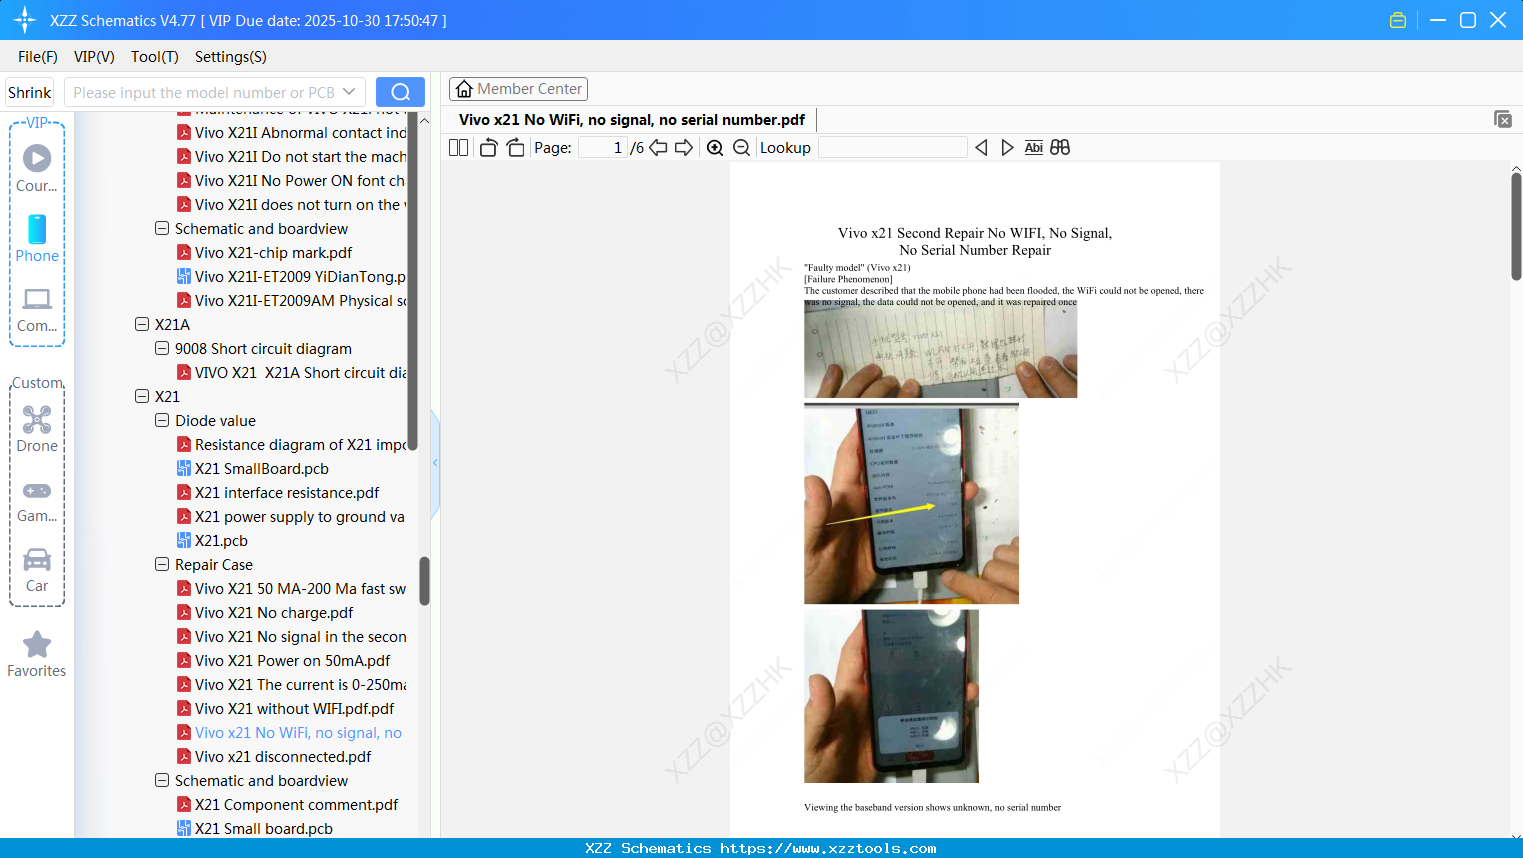Open X21 Small board.pcb
Image resolution: width=1523 pixels, height=858 pixels.
click(x=262, y=829)
